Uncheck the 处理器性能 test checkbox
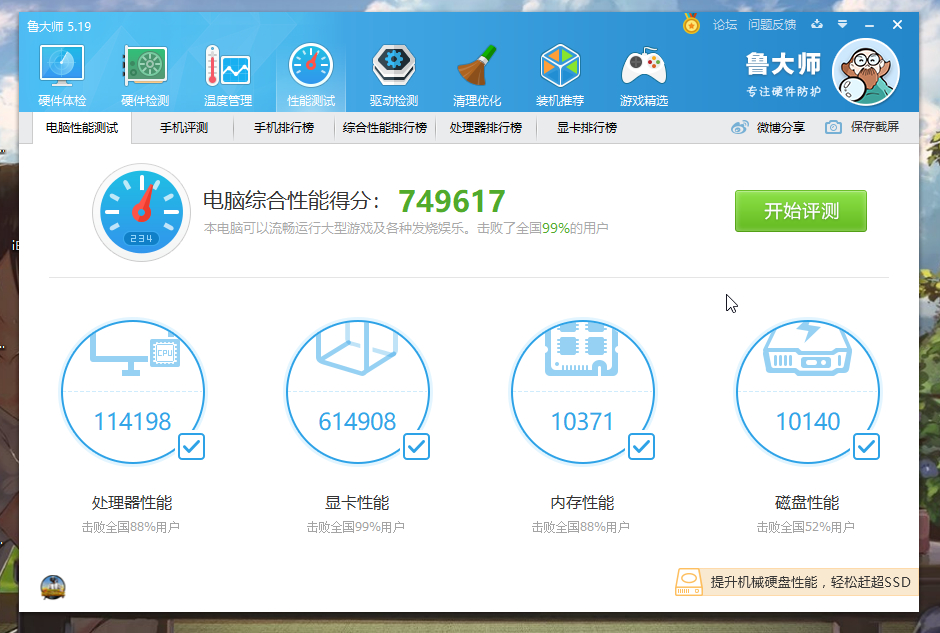This screenshot has height=633, width=940. [x=191, y=447]
